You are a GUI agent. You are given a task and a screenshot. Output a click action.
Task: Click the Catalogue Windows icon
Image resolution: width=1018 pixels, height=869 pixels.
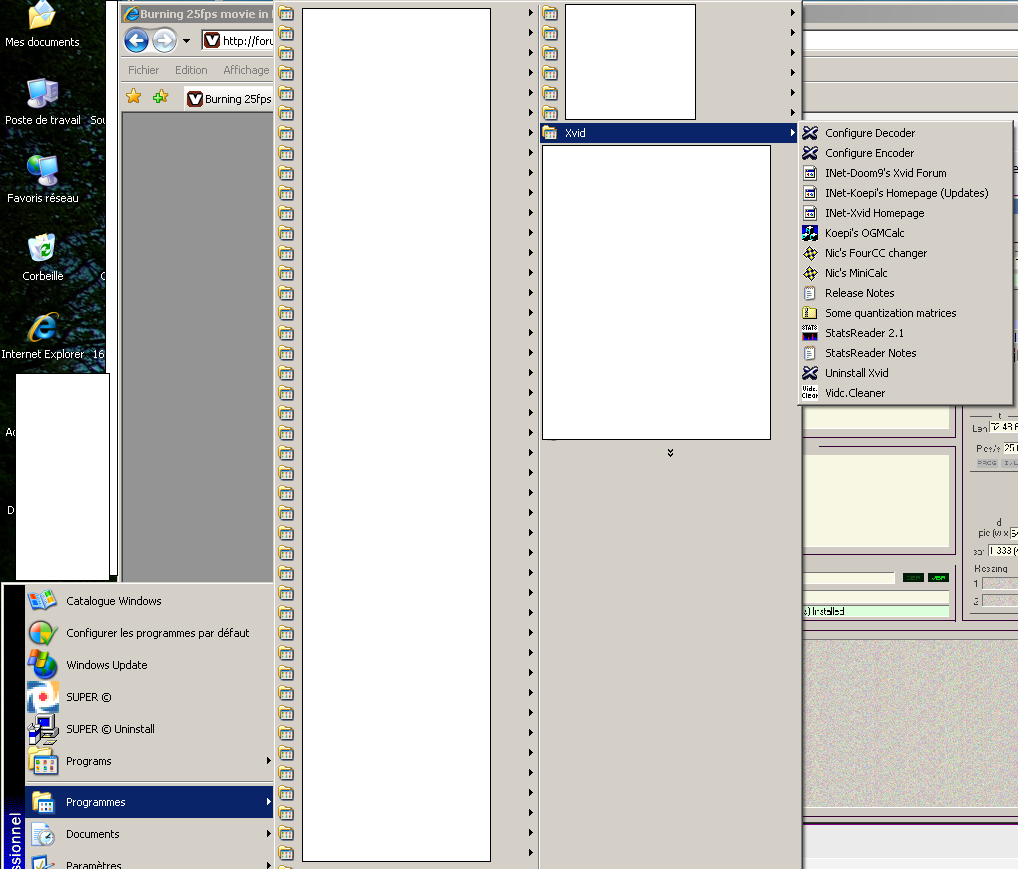point(42,601)
